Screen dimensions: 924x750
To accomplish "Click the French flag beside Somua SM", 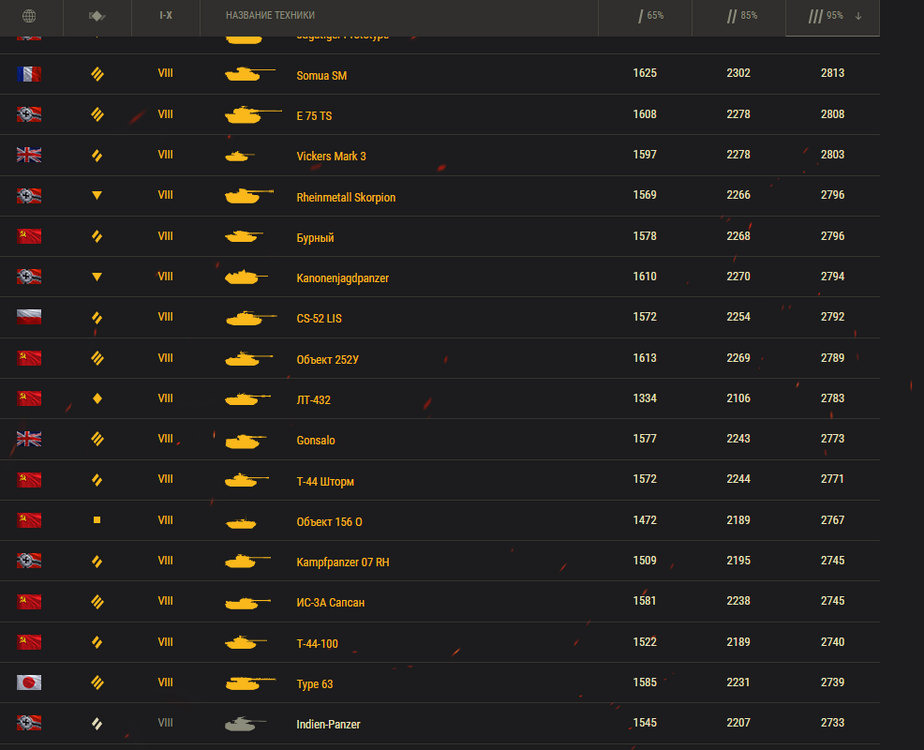I will tap(29, 74).
